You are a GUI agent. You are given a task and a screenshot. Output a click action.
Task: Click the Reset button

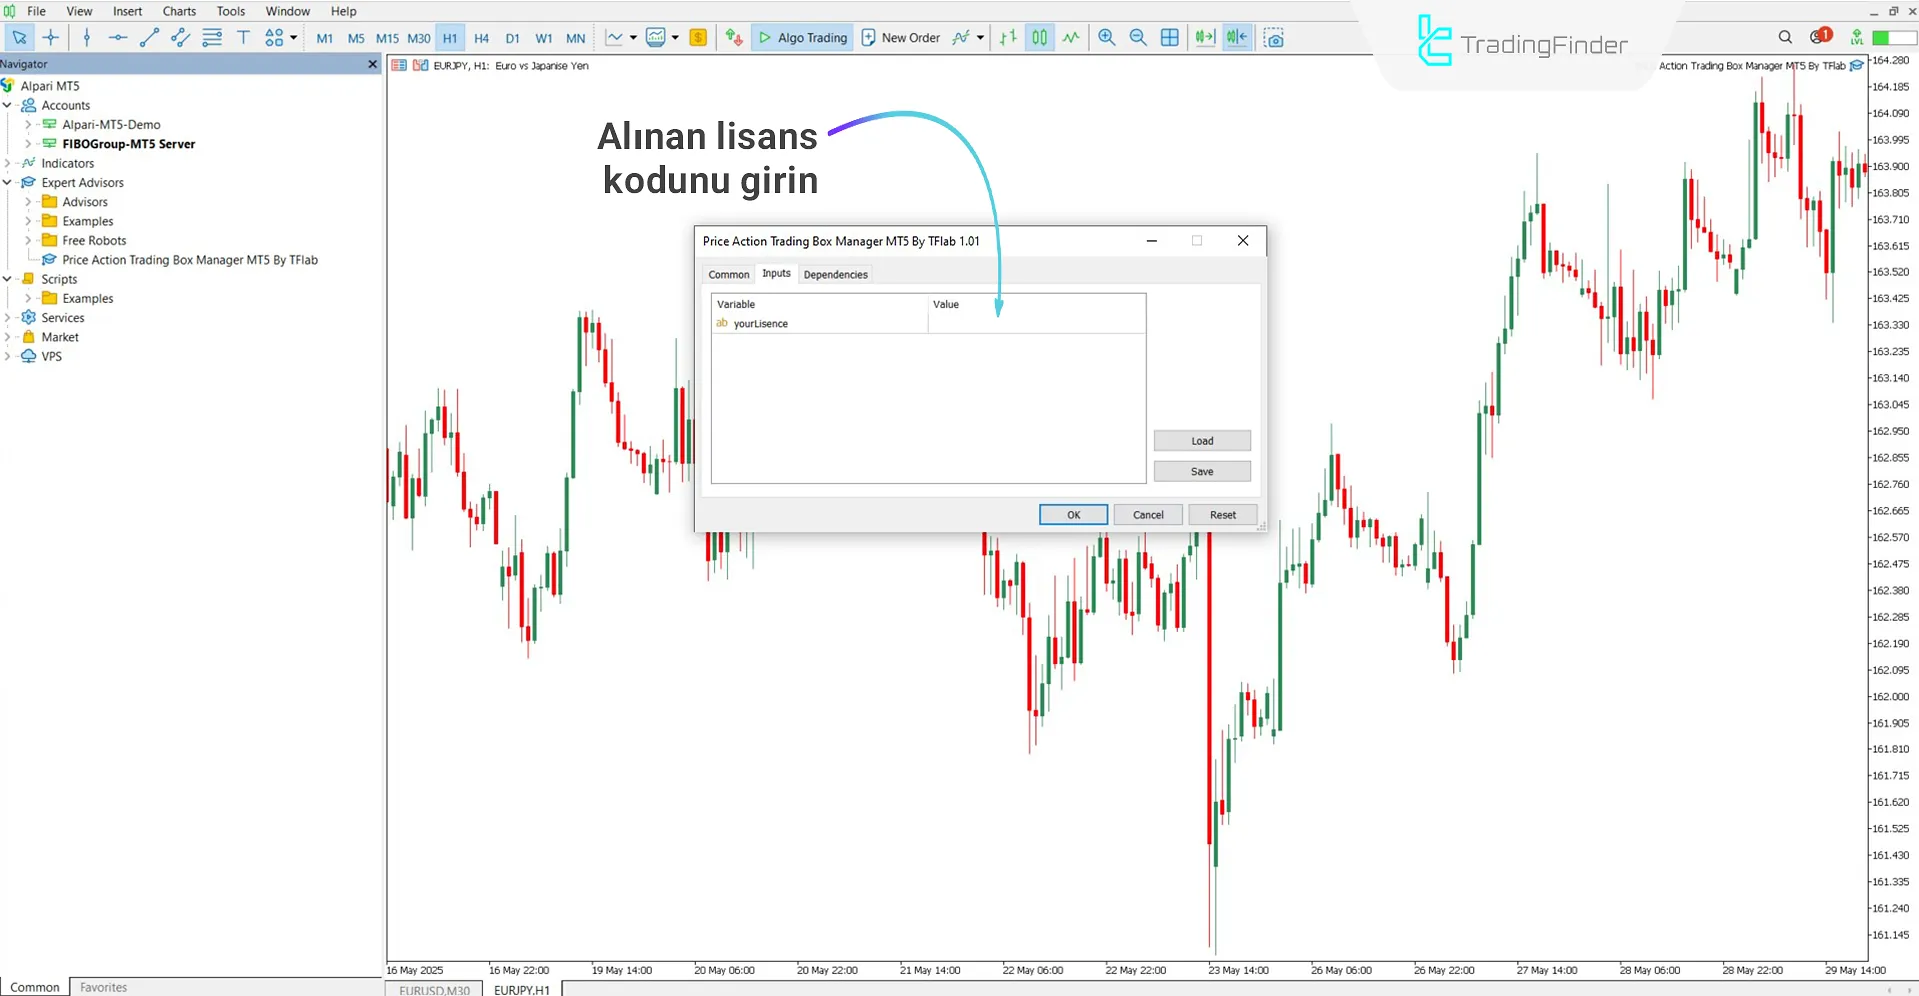pos(1223,515)
